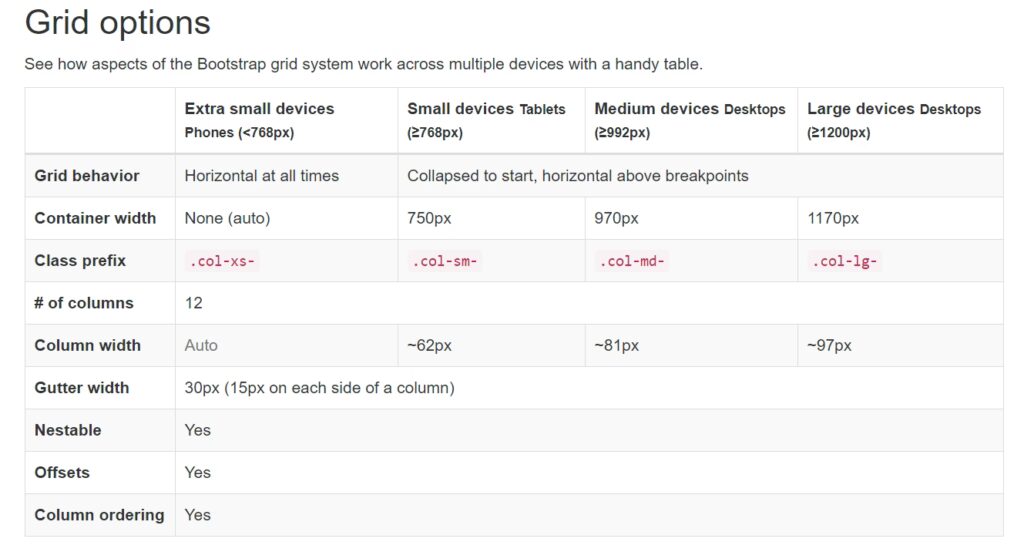Click the .col-xs- class prefix code
This screenshot has width=1024, height=552.
coord(222,262)
